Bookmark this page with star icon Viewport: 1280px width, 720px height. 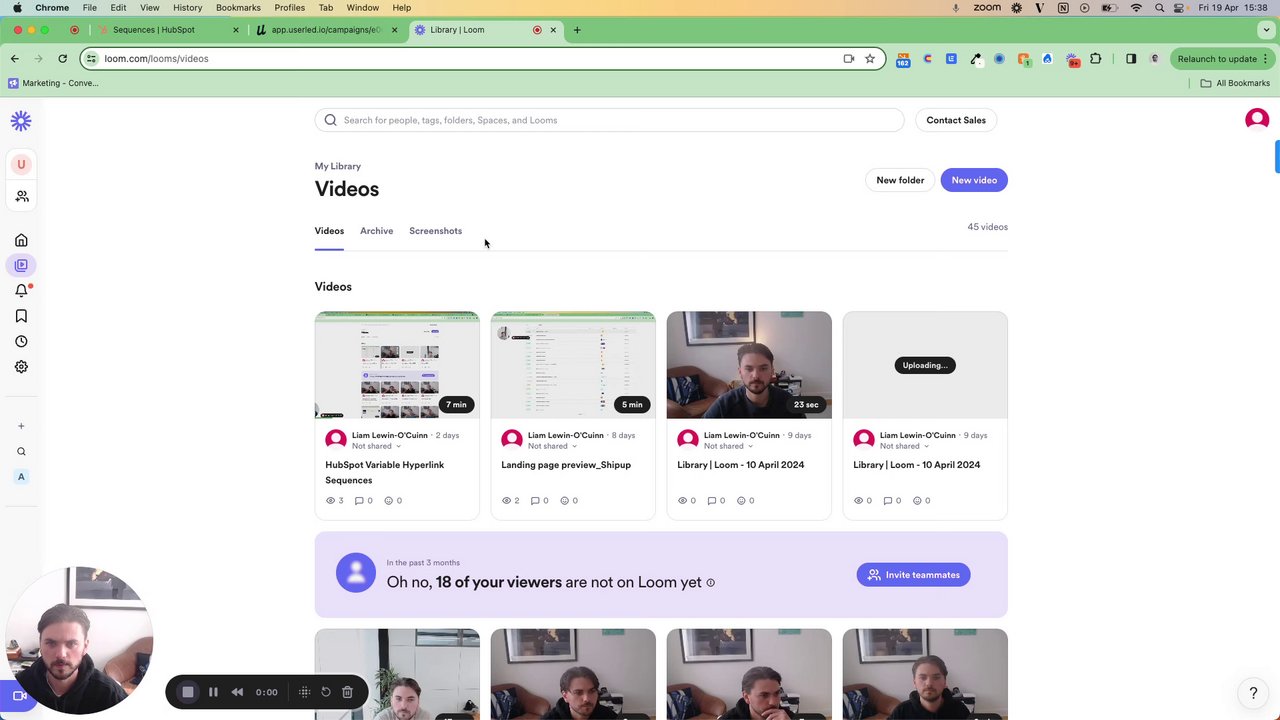870,59
